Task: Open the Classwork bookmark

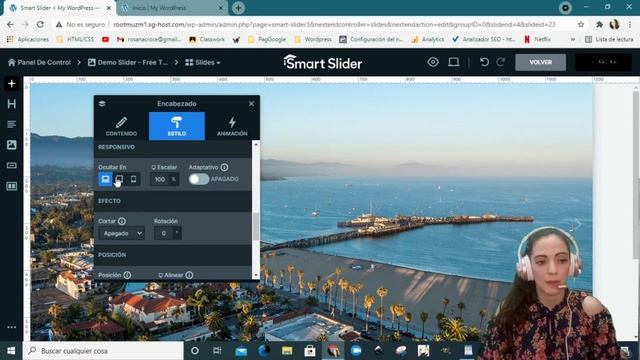Action: pos(207,39)
